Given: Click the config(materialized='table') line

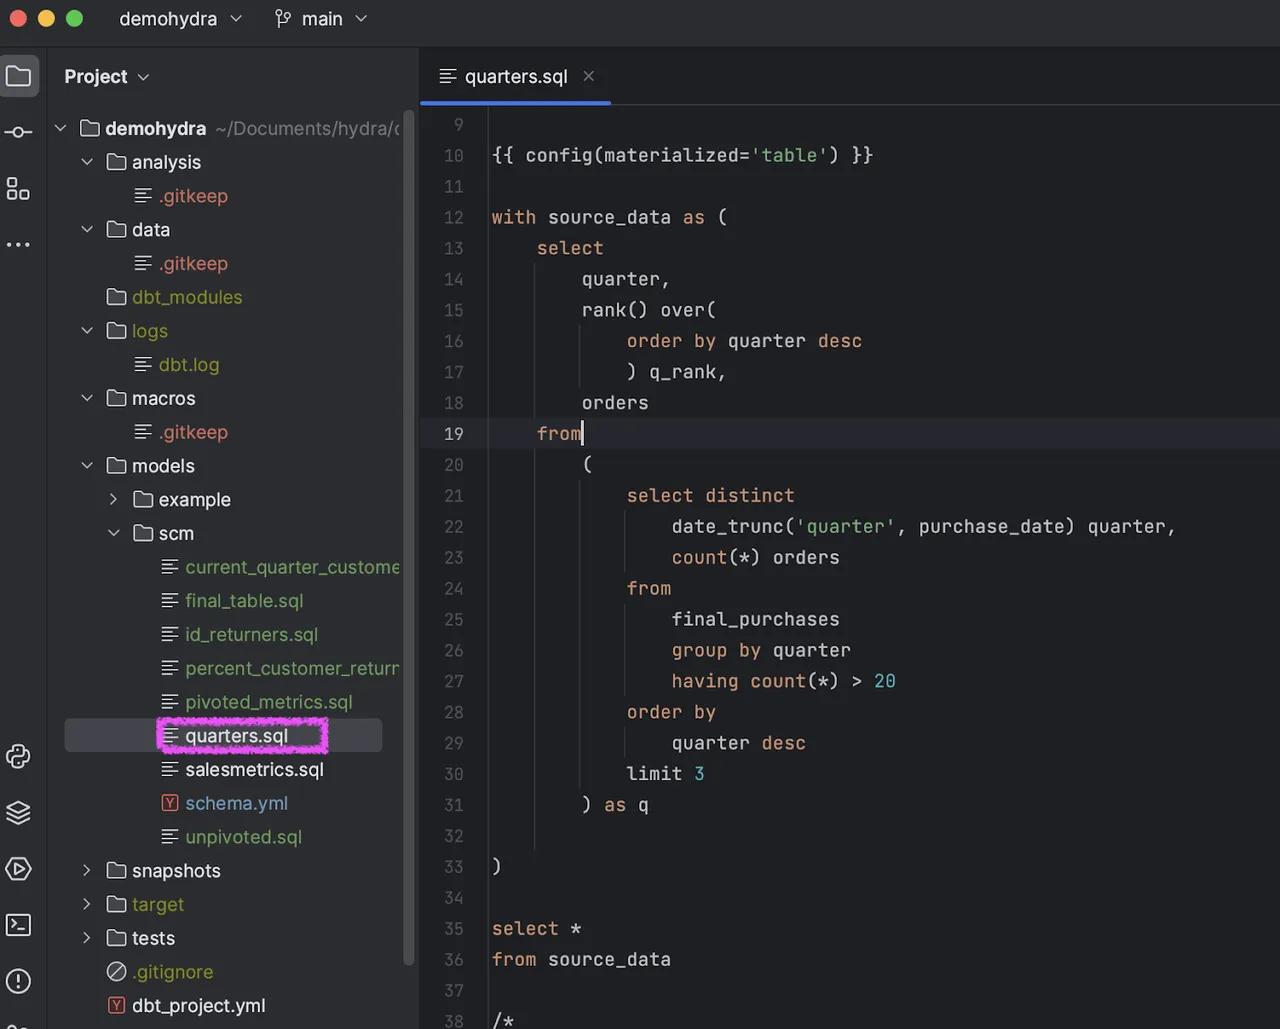Looking at the screenshot, I should 682,155.
